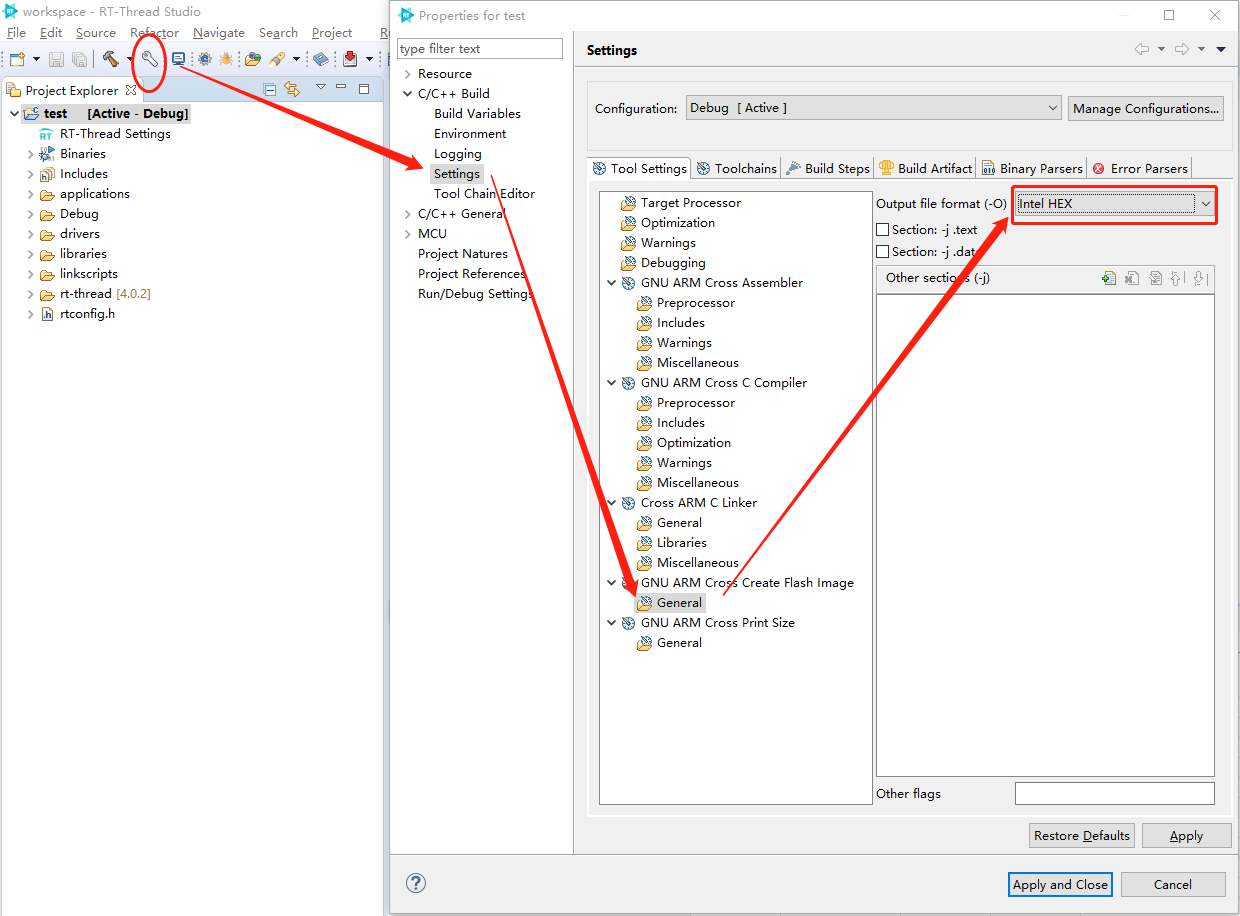Switch to the Build Steps tab
Viewport: 1240px width, 916px height.
[828, 169]
